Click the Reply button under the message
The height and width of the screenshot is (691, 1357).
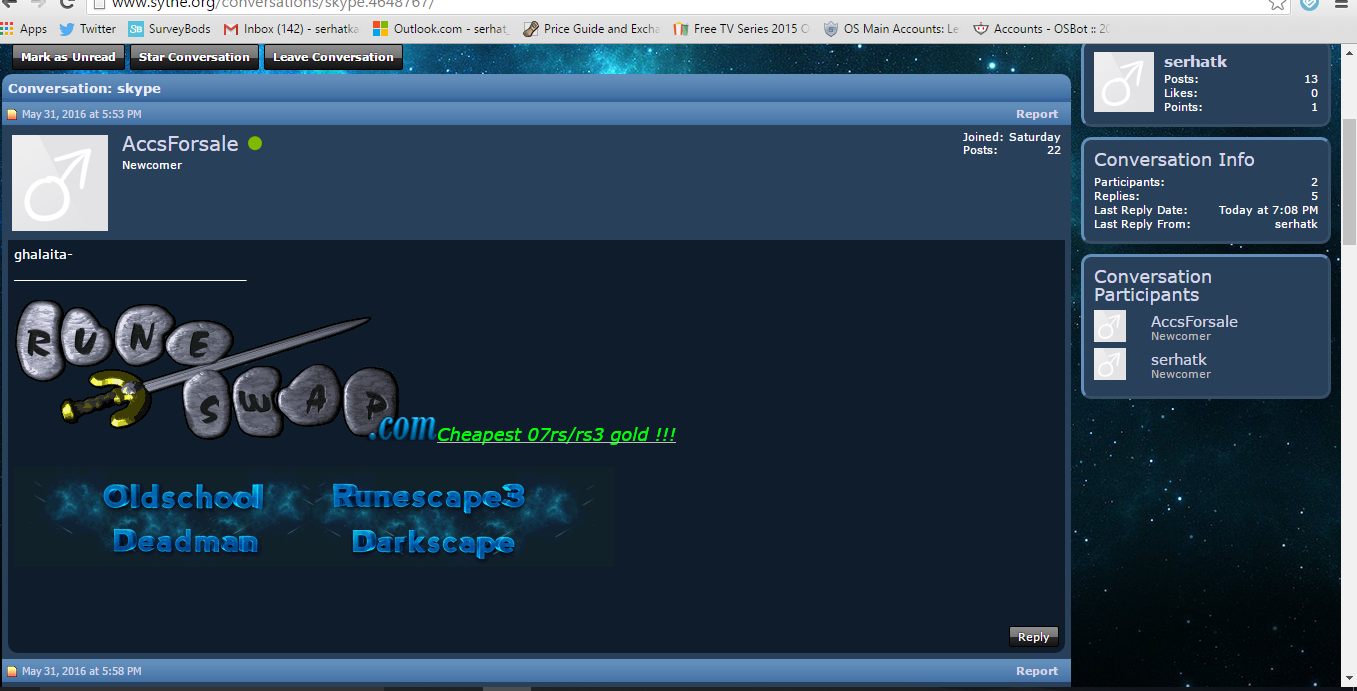pos(1033,637)
